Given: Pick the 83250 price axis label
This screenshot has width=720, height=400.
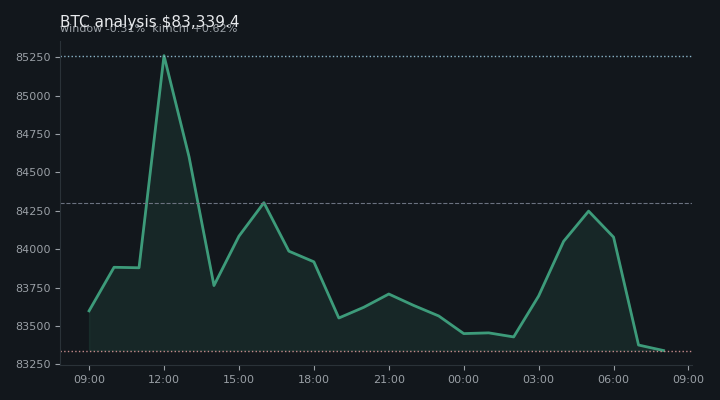Looking at the screenshot, I should point(33,365).
